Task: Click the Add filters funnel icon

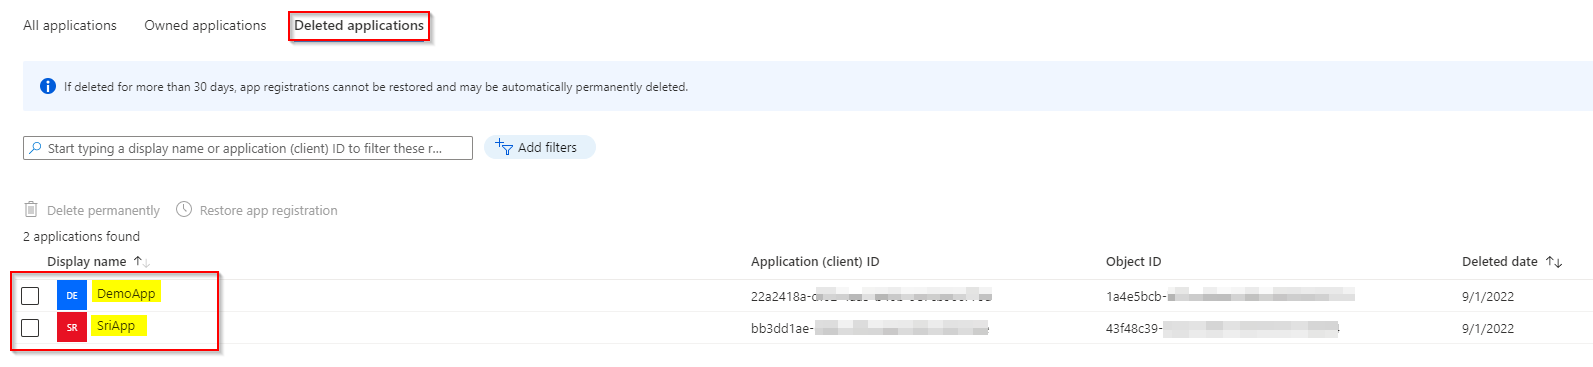Action: (504, 147)
